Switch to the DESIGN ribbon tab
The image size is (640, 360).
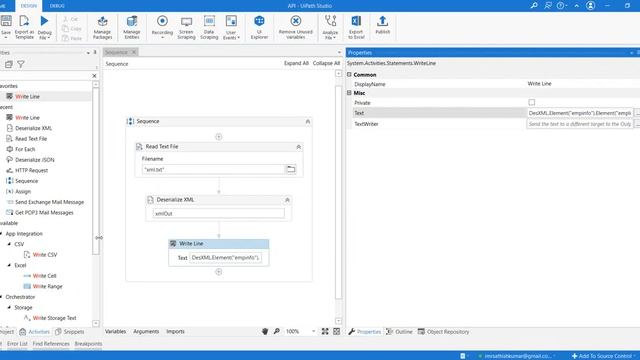(29, 6)
